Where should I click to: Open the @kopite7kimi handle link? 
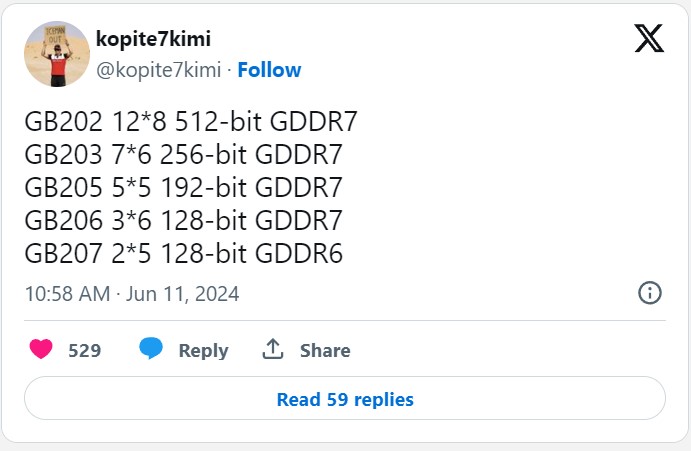pyautogui.click(x=159, y=70)
